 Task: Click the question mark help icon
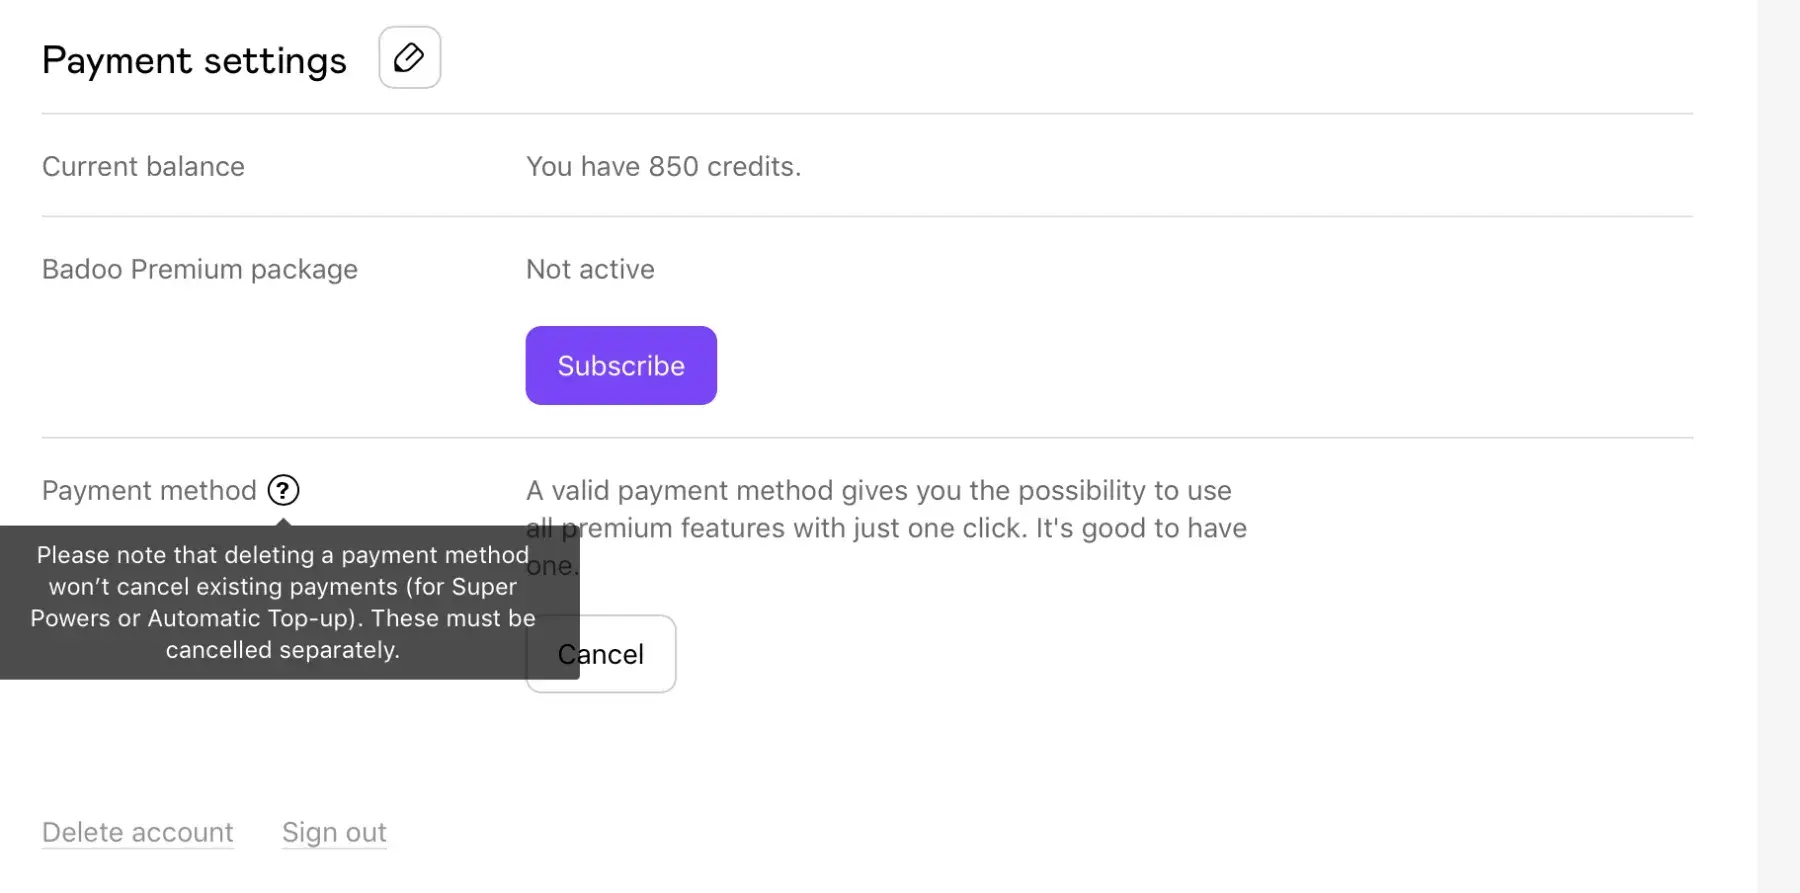283,490
